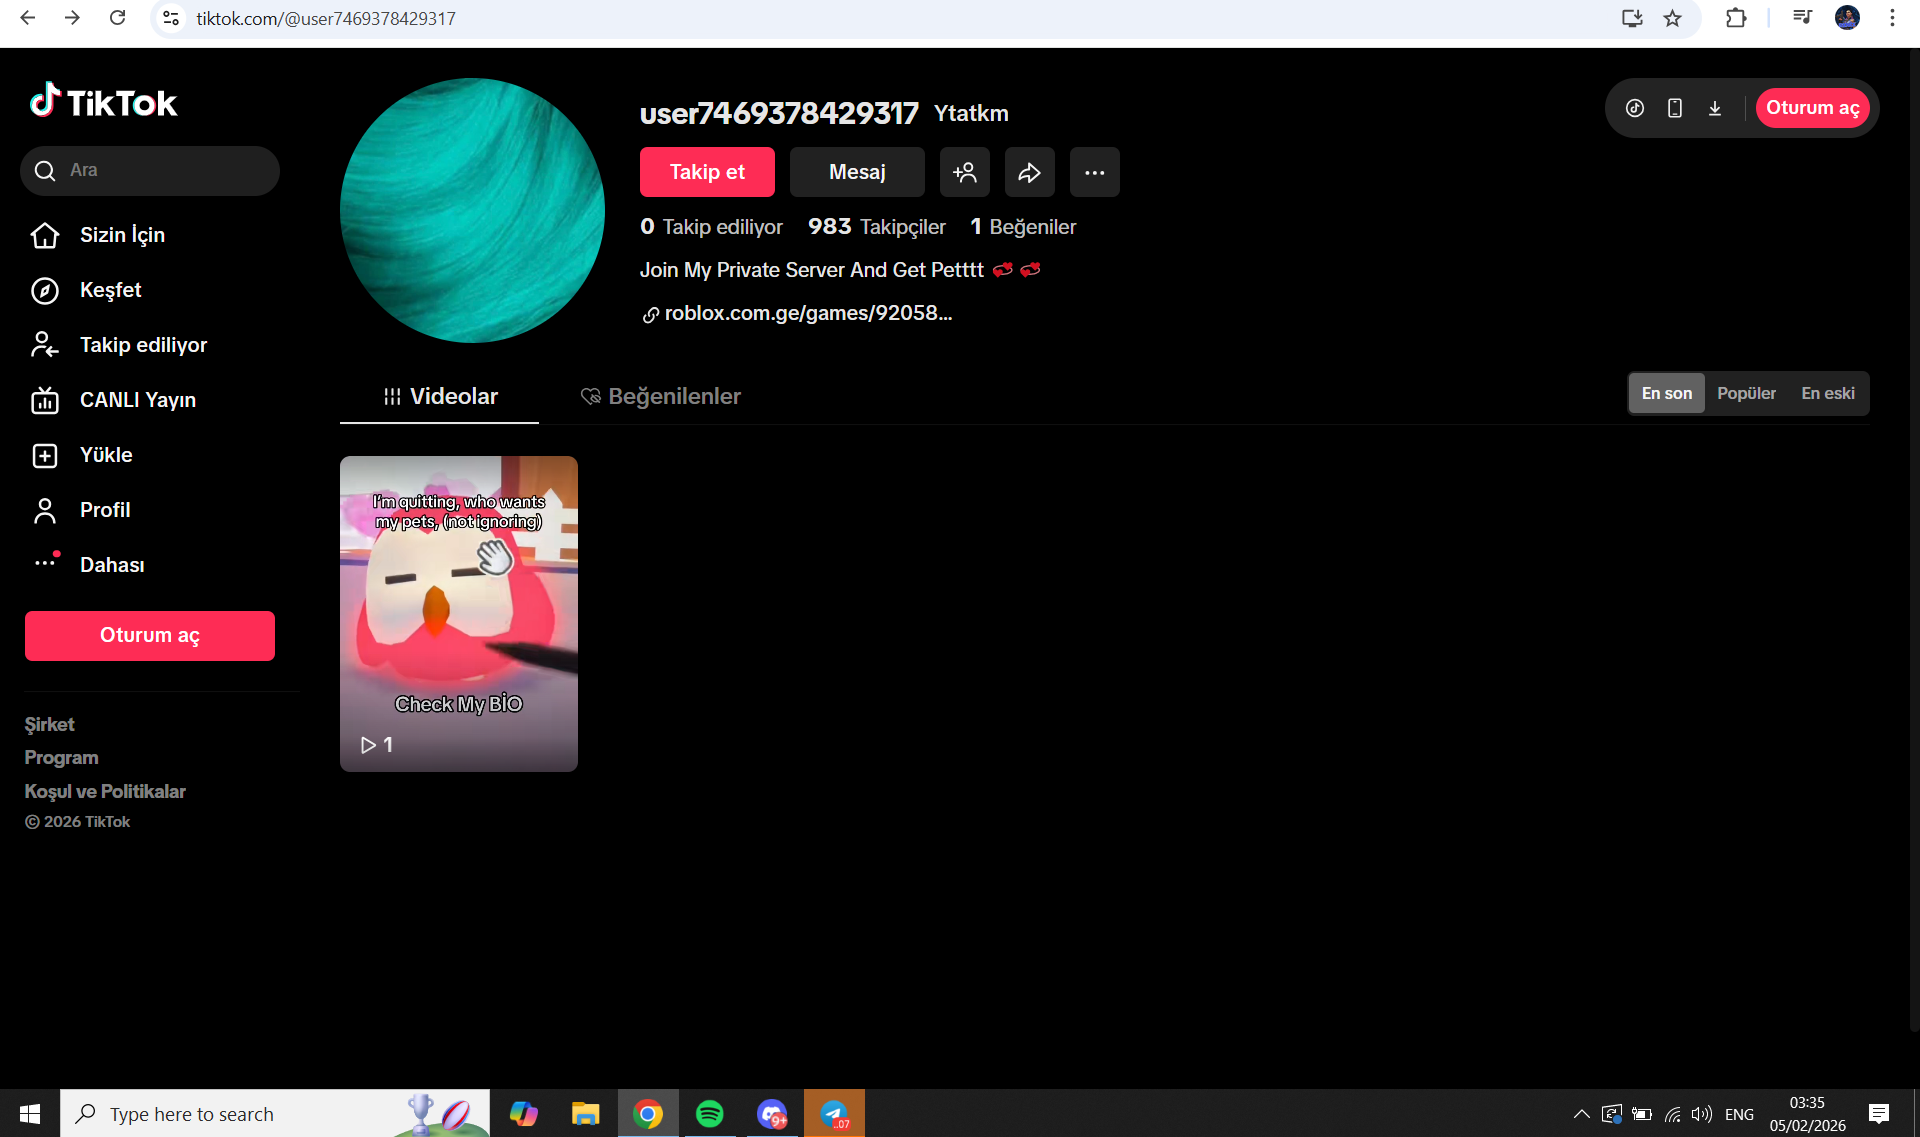The image size is (1920, 1137).
Task: Click the username user7469378429317 heading
Action: (779, 113)
